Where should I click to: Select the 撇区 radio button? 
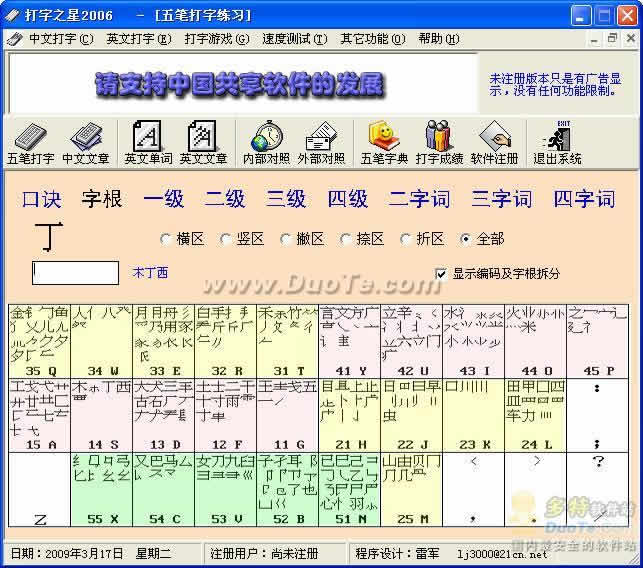pyautogui.click(x=286, y=239)
